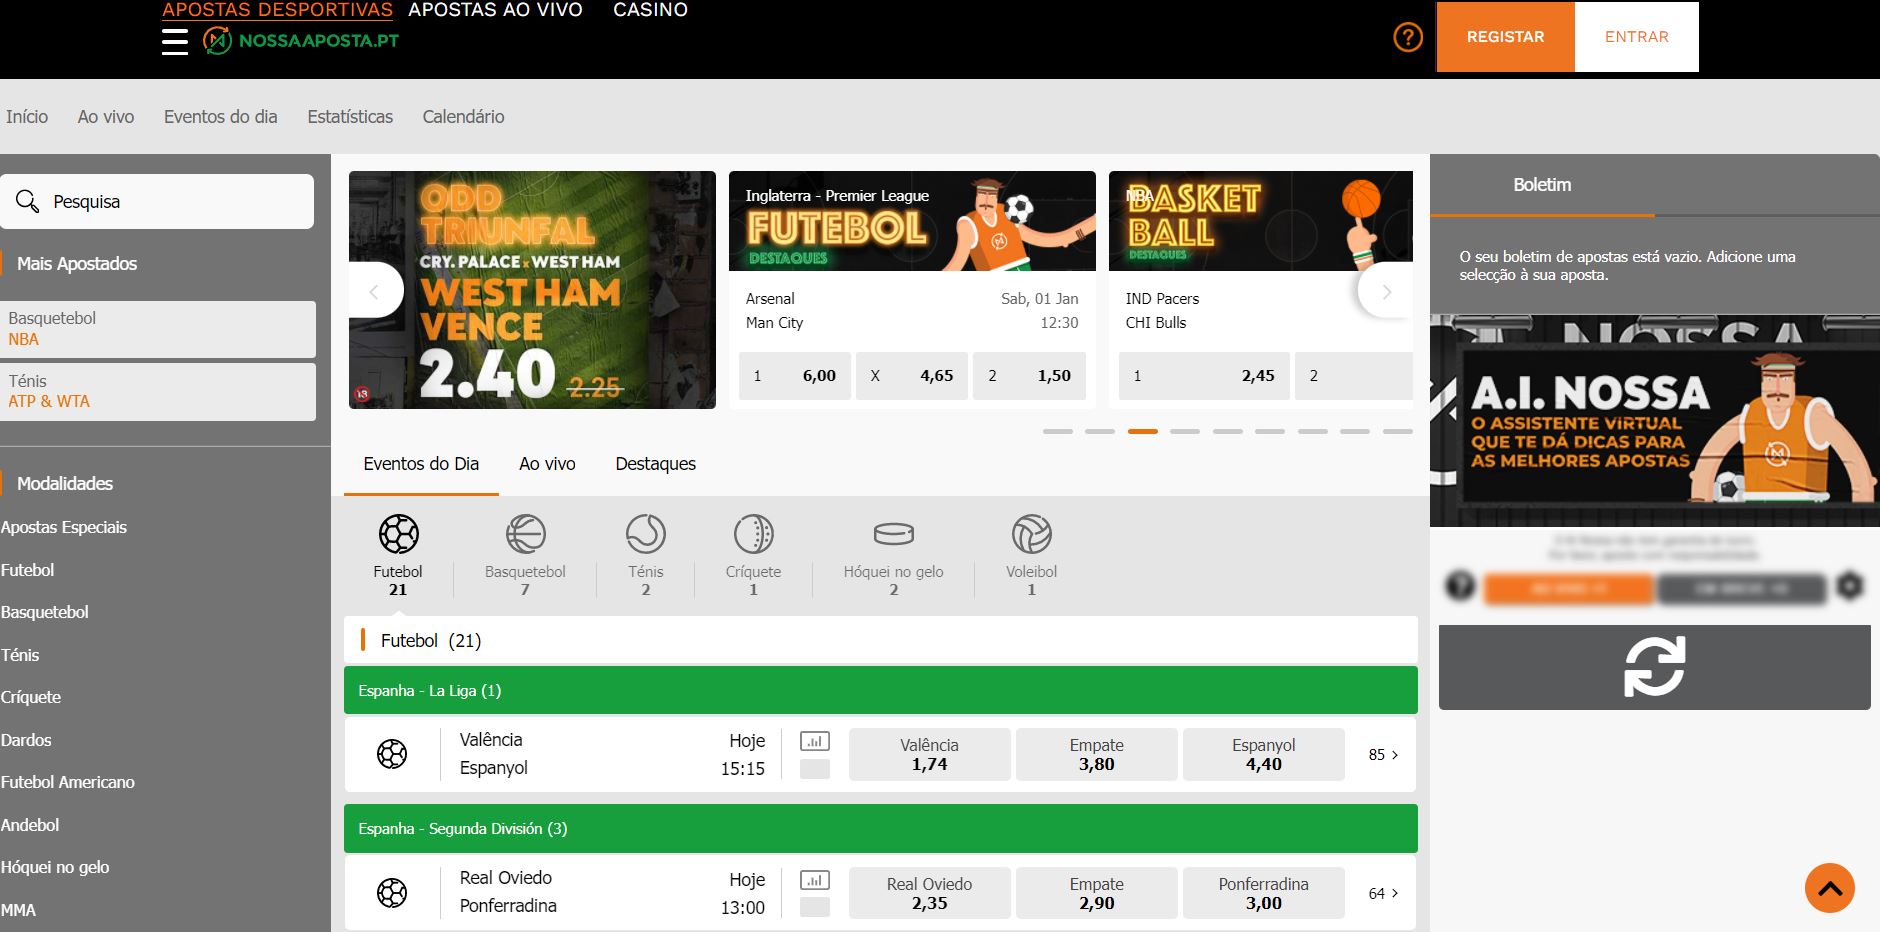The height and width of the screenshot is (932, 1880).
Task: Pick Man City win odds 1,50
Action: pos(1029,376)
